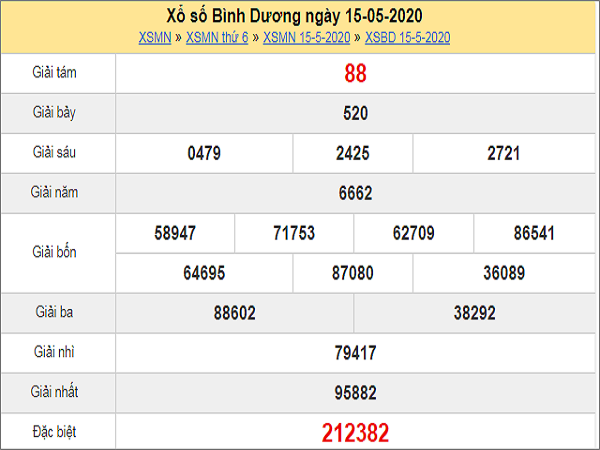Select the number 58947
Viewport: 600px width, 450px height.
(x=175, y=233)
